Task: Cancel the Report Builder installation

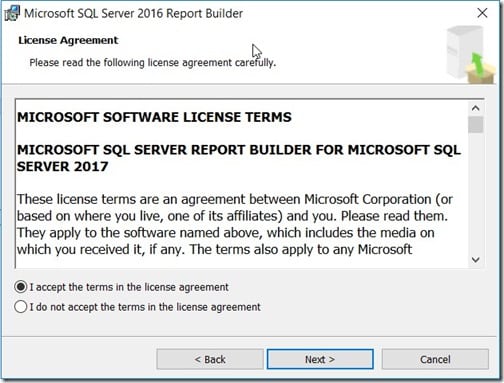Action: (x=435, y=359)
